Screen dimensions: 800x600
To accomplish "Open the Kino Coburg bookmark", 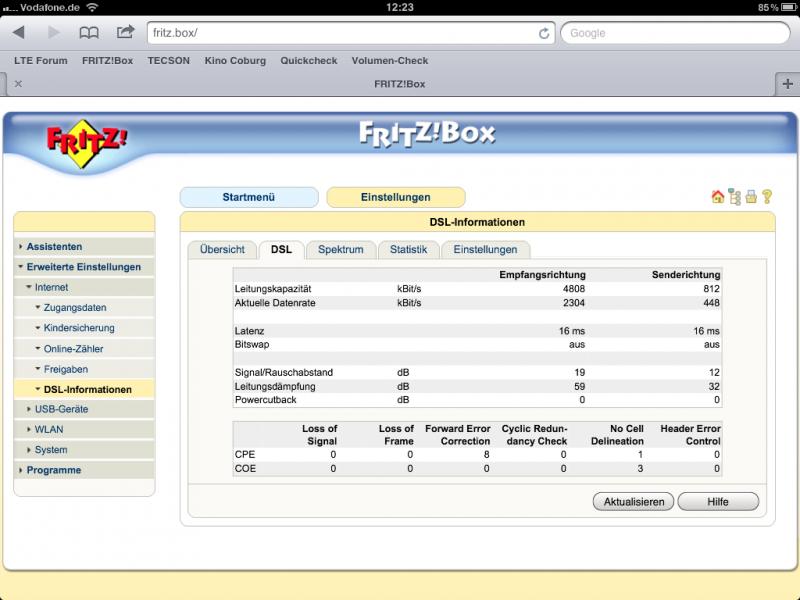I will 235,61.
